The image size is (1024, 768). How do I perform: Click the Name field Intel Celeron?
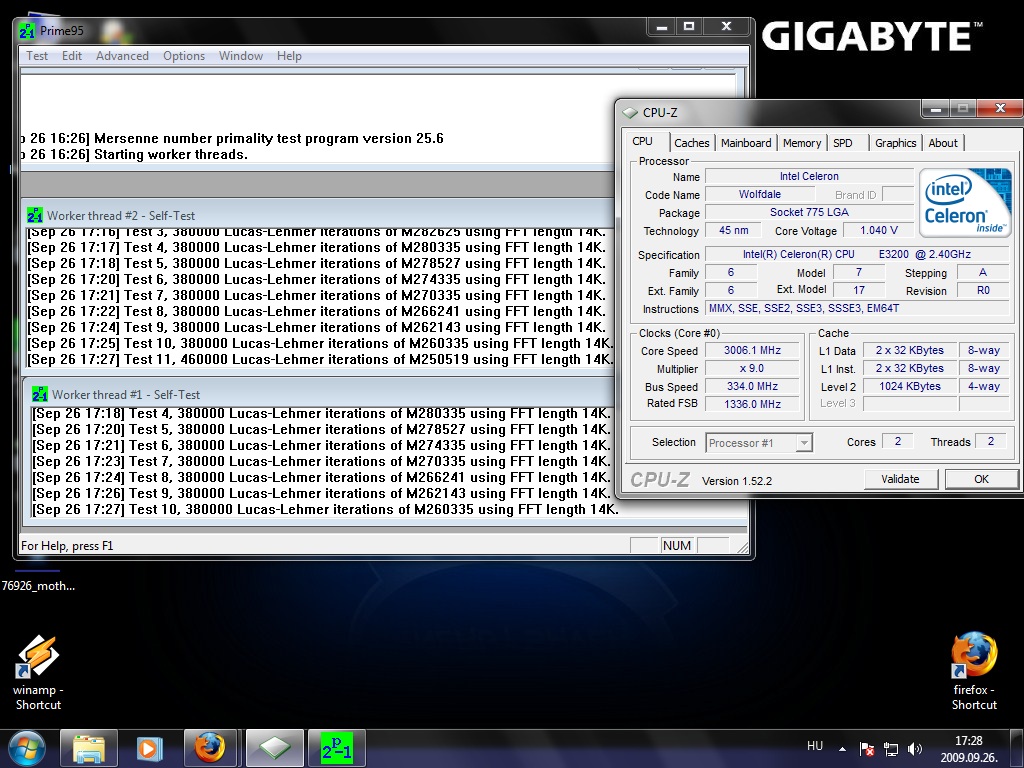[809, 176]
